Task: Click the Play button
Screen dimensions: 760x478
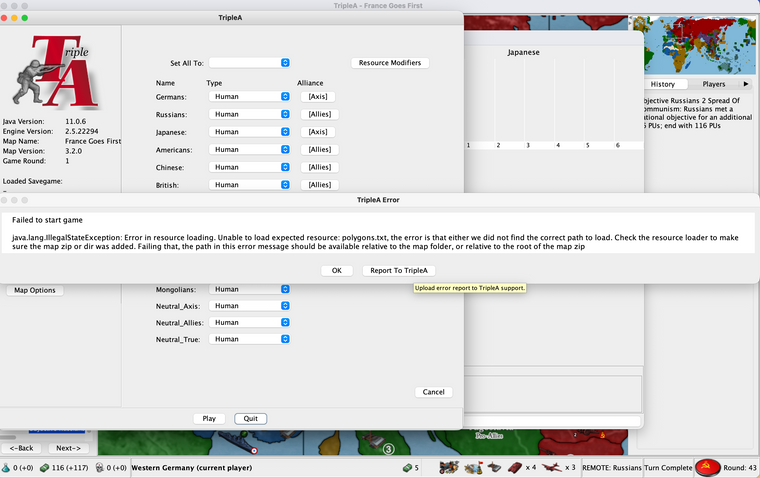Action: coord(209,418)
